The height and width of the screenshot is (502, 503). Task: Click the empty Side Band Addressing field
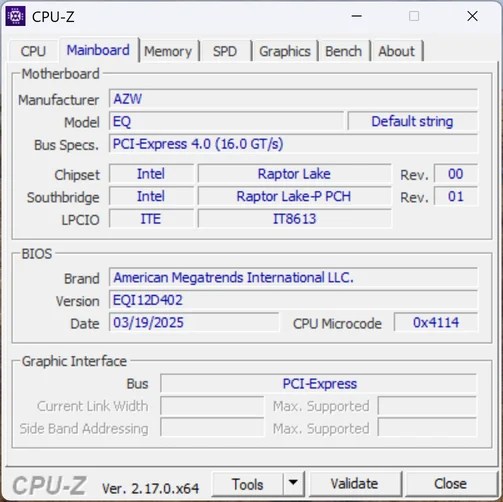212,428
